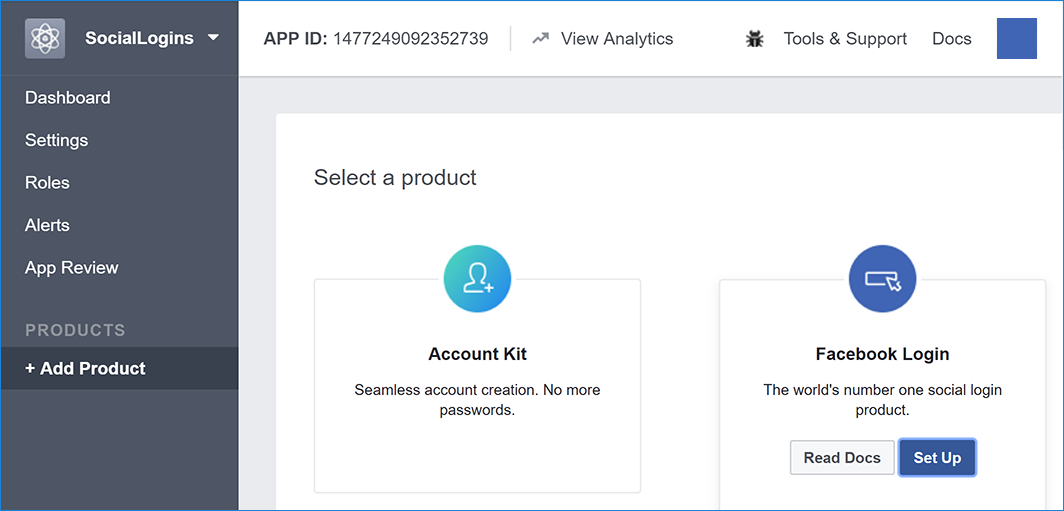This screenshot has height=511, width=1064.
Task: Open the View Analytics link
Action: (616, 39)
